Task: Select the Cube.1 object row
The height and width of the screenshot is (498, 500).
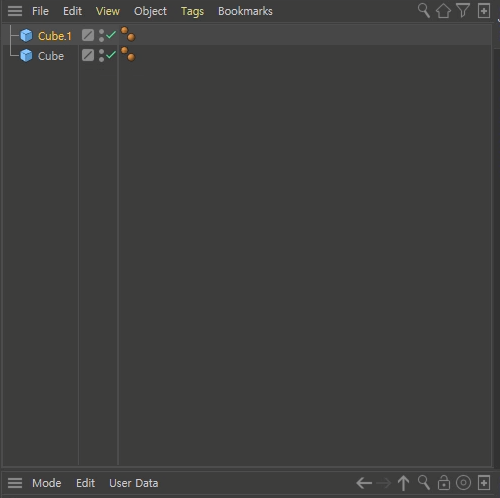Action: [247, 35]
